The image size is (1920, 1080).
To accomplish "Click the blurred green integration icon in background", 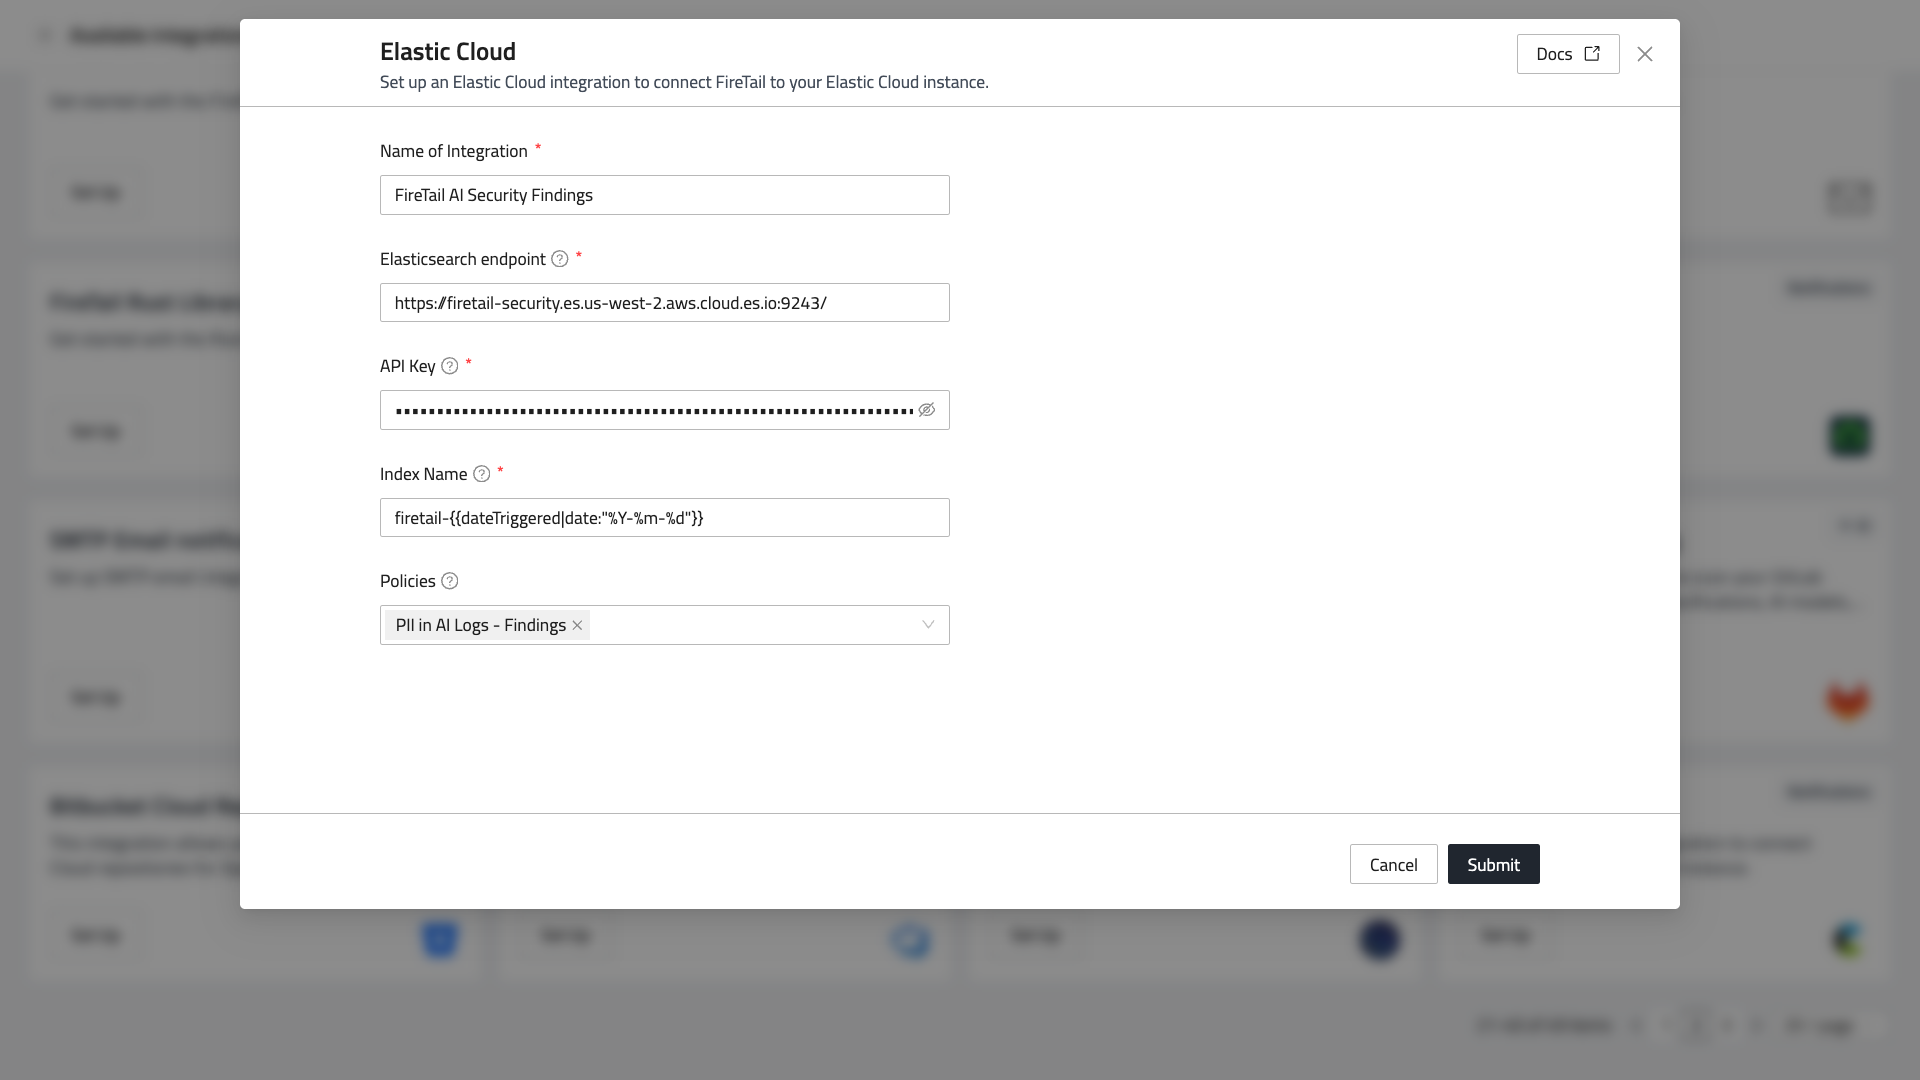I will 1849,436.
